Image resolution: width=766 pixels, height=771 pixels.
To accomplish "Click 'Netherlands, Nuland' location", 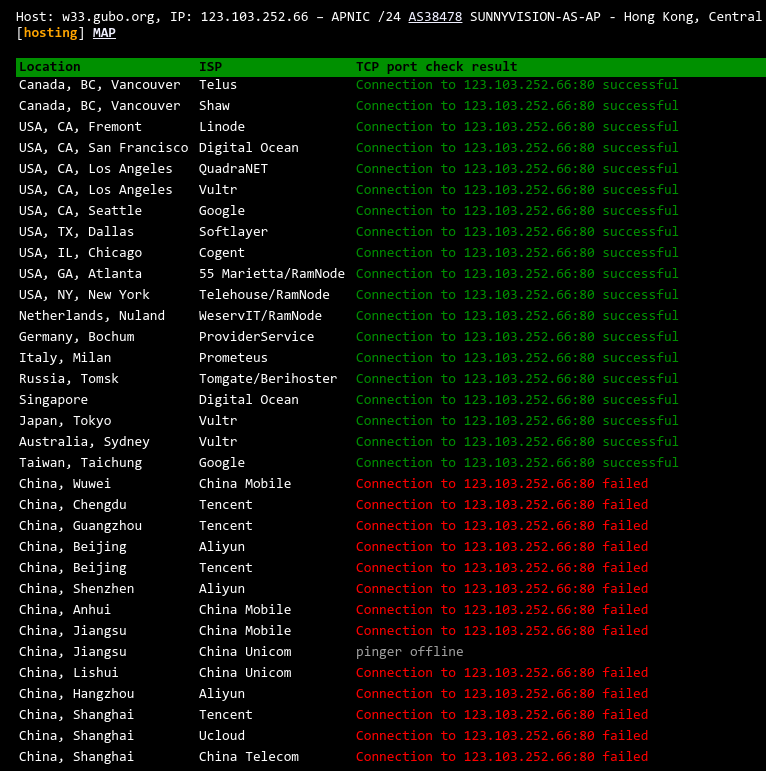I will 92,316.
